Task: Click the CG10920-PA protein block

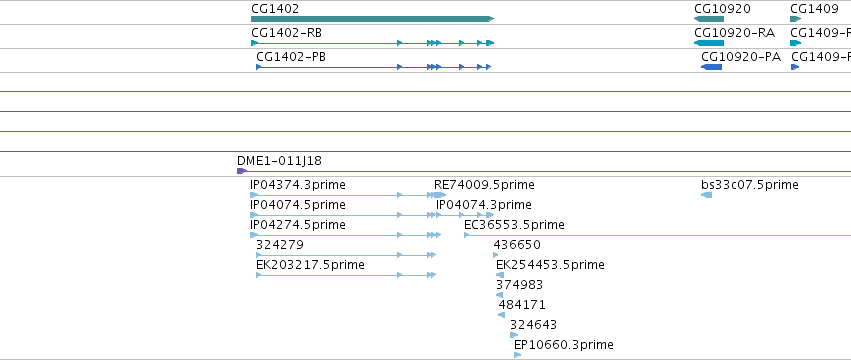Action: coord(712,67)
